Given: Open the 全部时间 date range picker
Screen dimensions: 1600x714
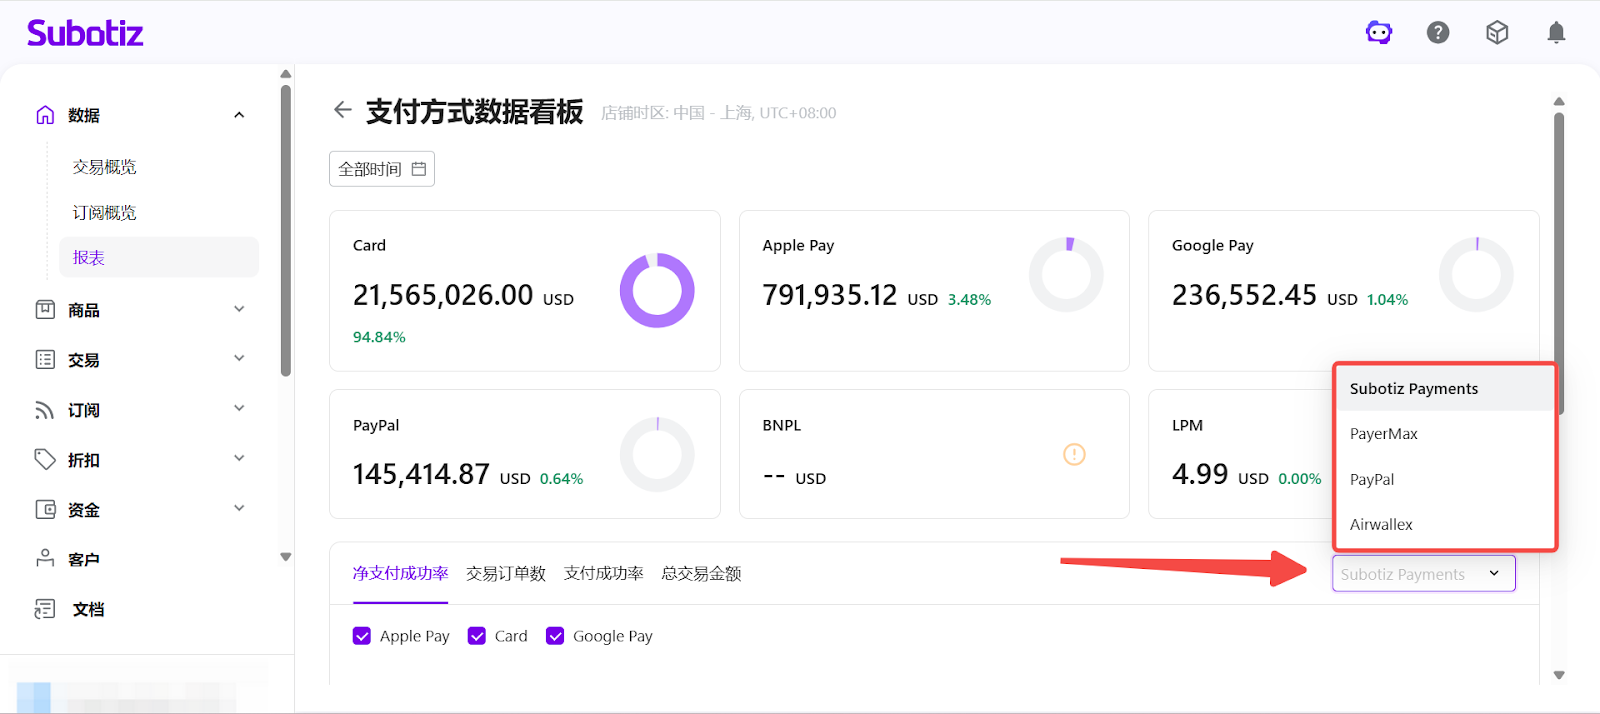Looking at the screenshot, I should coord(382,169).
